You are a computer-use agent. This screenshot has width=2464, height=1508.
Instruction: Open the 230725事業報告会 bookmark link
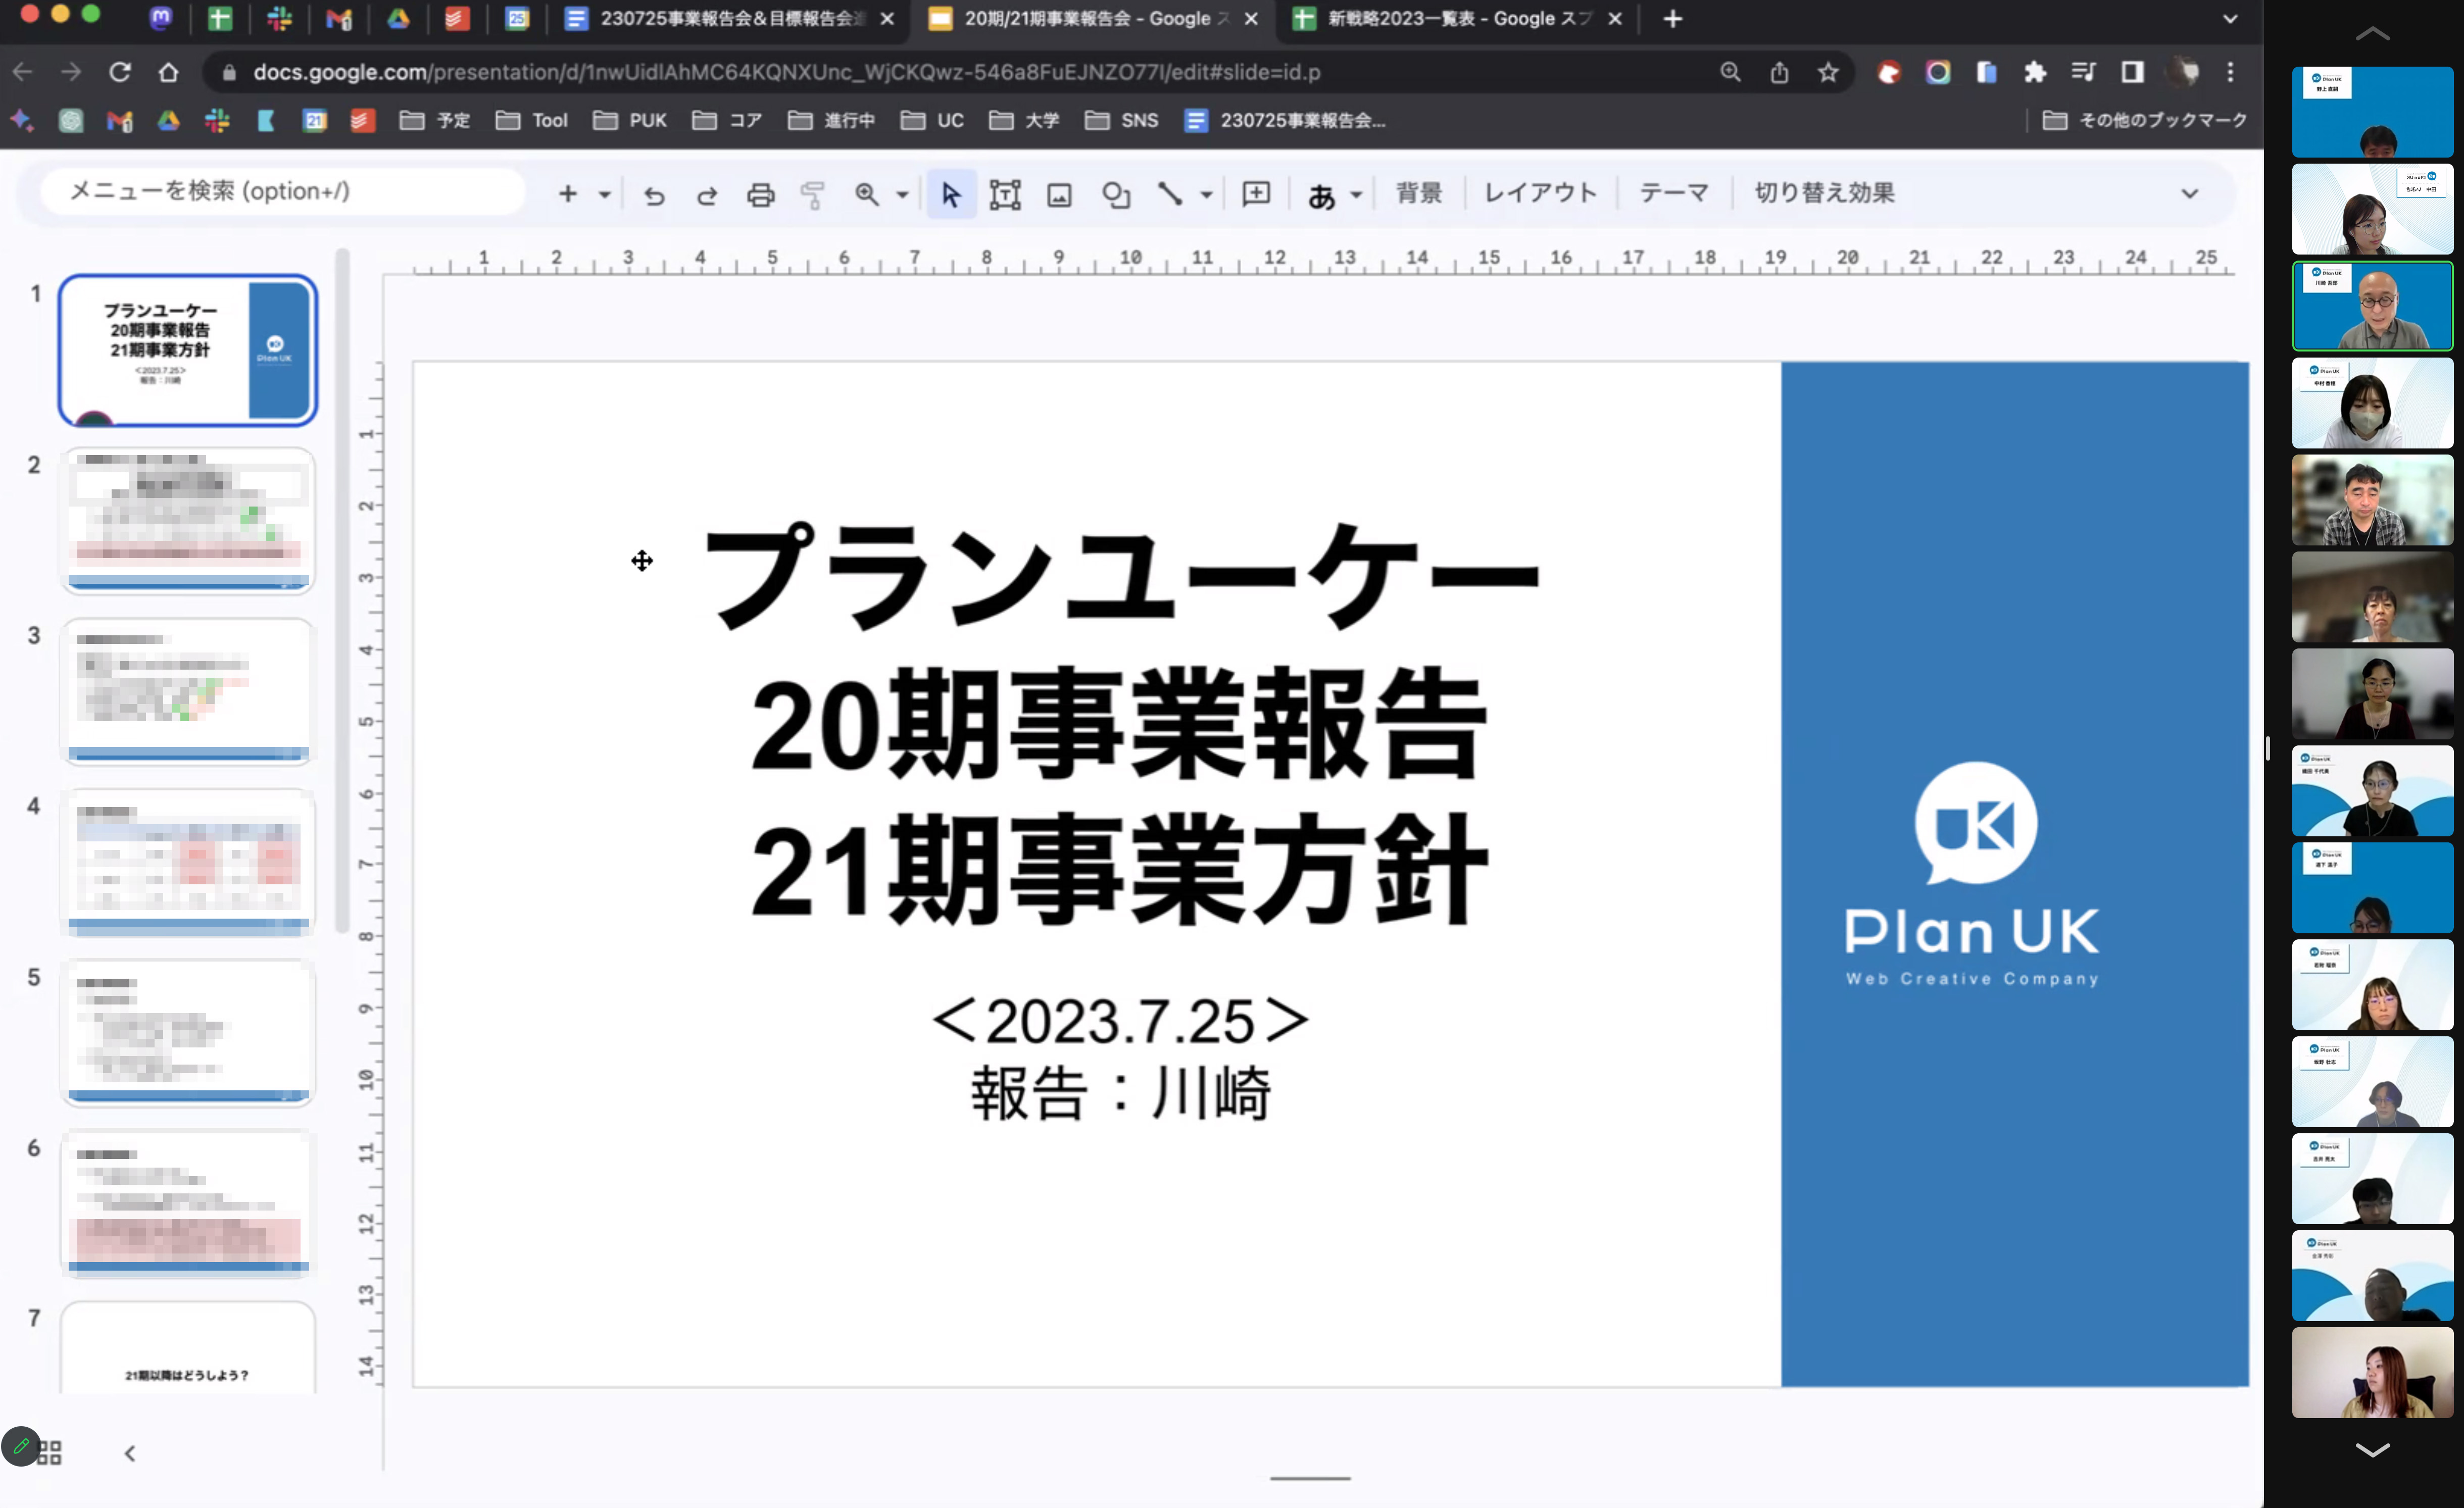pos(1285,121)
